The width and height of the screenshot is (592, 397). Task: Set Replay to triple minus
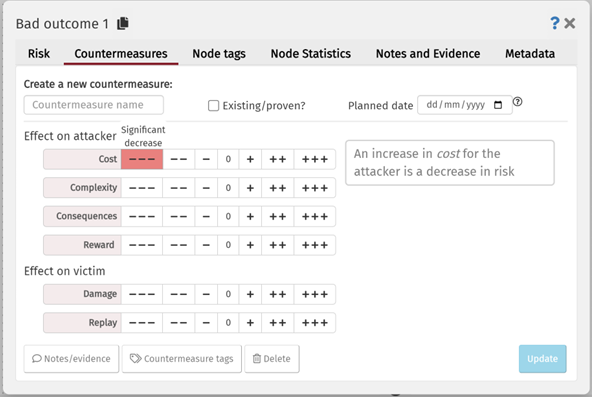click(142, 323)
